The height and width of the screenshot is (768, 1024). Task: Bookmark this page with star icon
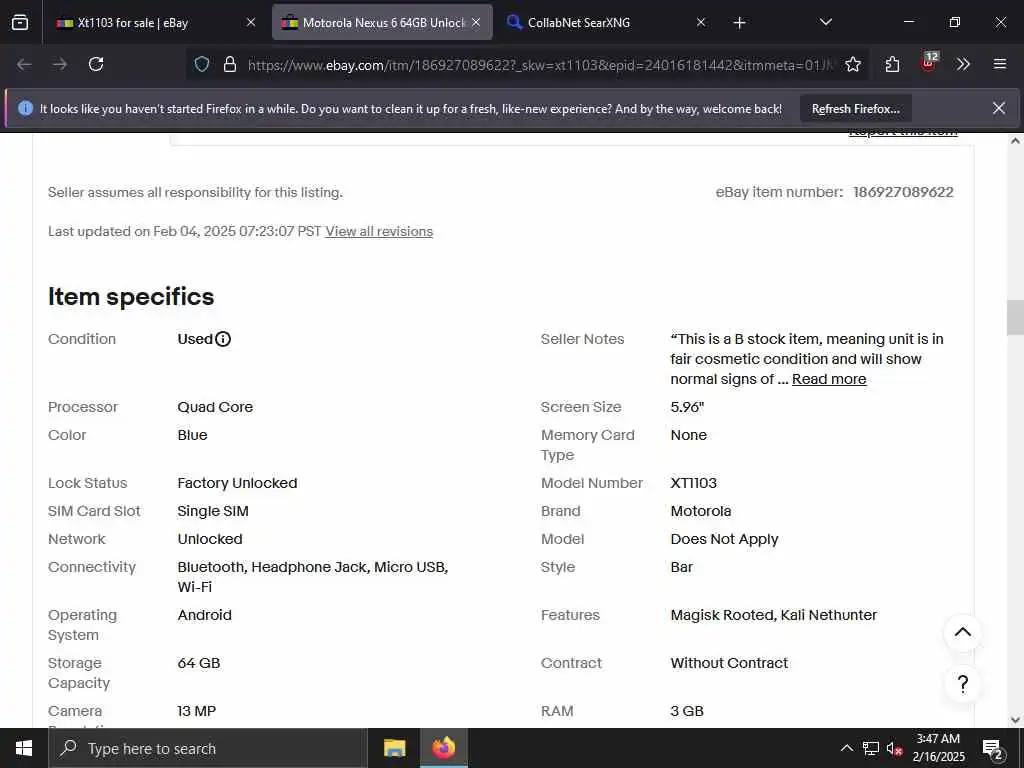852,64
